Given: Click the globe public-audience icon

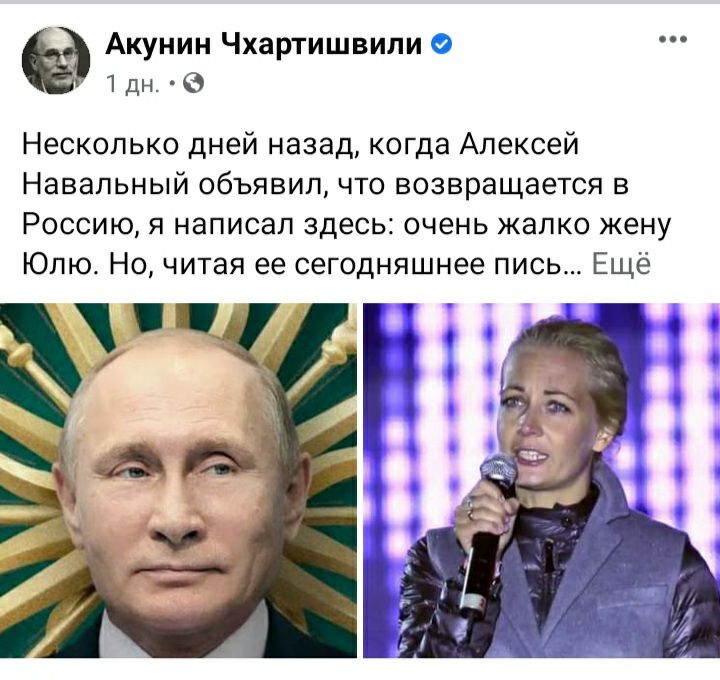Looking at the screenshot, I should point(193,83).
